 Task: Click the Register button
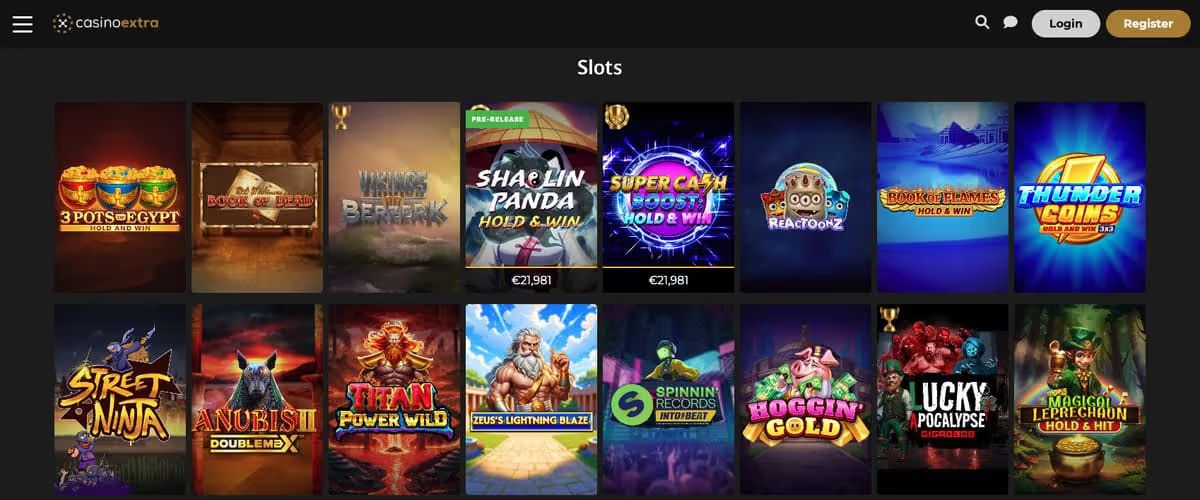[1148, 24]
